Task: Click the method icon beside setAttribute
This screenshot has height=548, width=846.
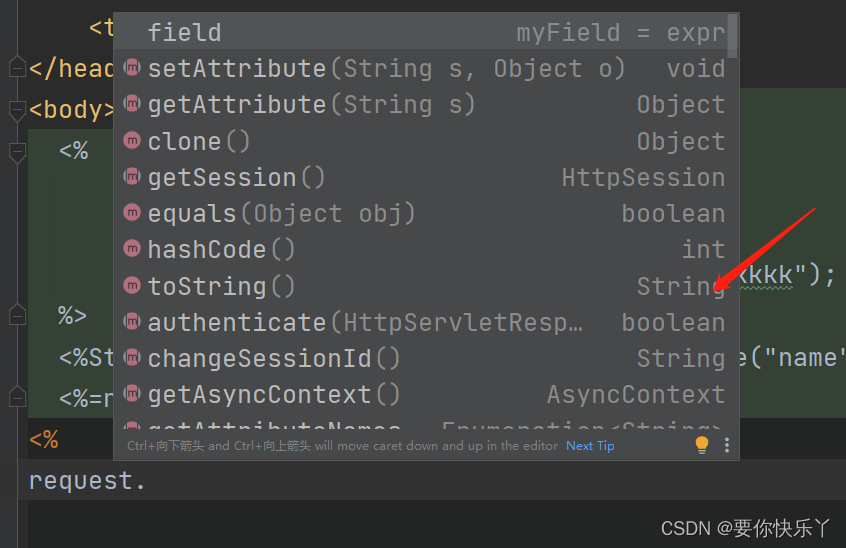Action: coord(131,68)
